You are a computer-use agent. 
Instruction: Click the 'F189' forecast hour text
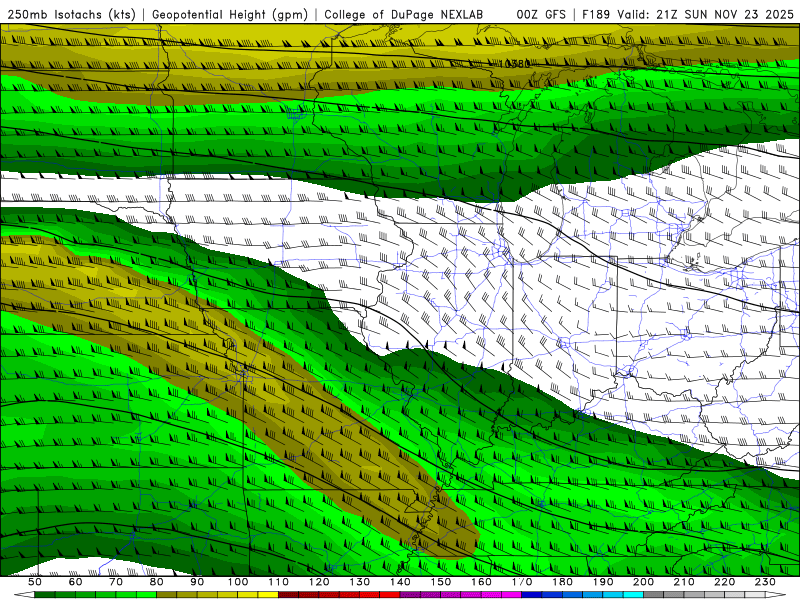click(x=596, y=15)
